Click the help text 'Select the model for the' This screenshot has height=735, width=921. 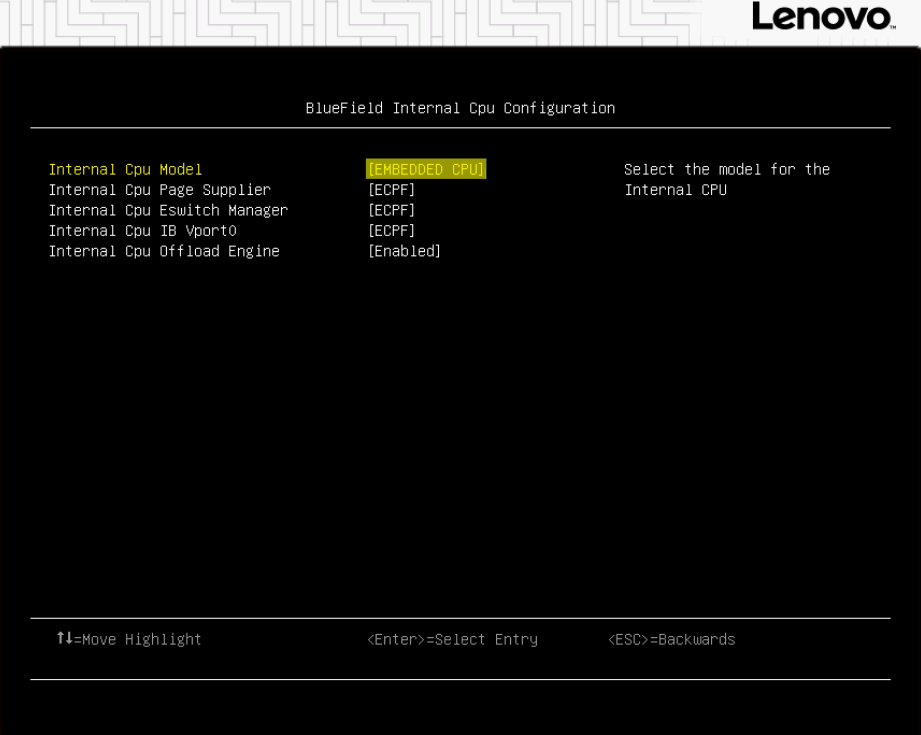(727, 170)
